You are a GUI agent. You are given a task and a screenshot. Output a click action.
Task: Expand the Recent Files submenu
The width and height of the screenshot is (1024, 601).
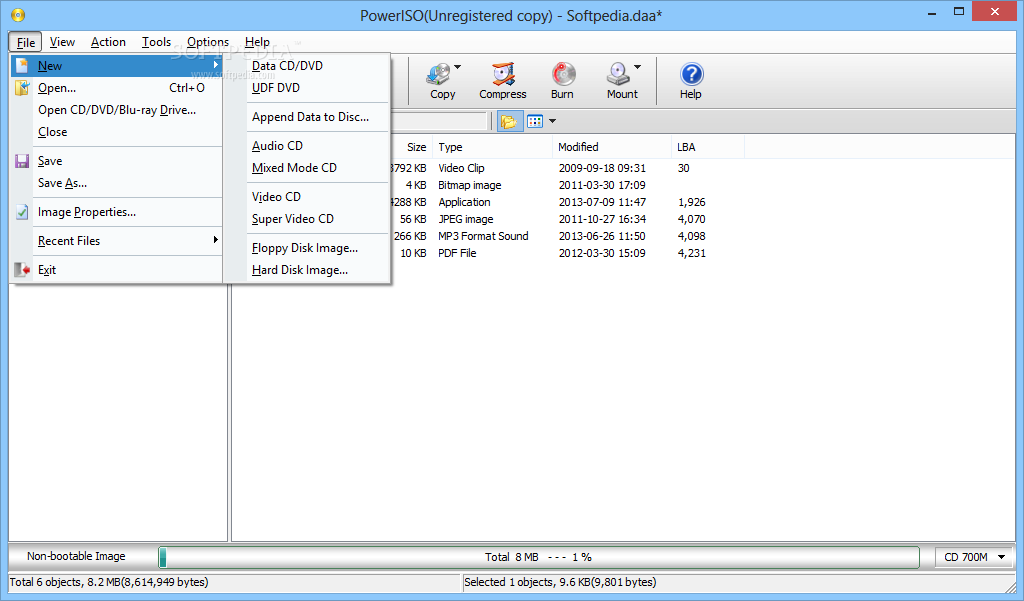116,240
